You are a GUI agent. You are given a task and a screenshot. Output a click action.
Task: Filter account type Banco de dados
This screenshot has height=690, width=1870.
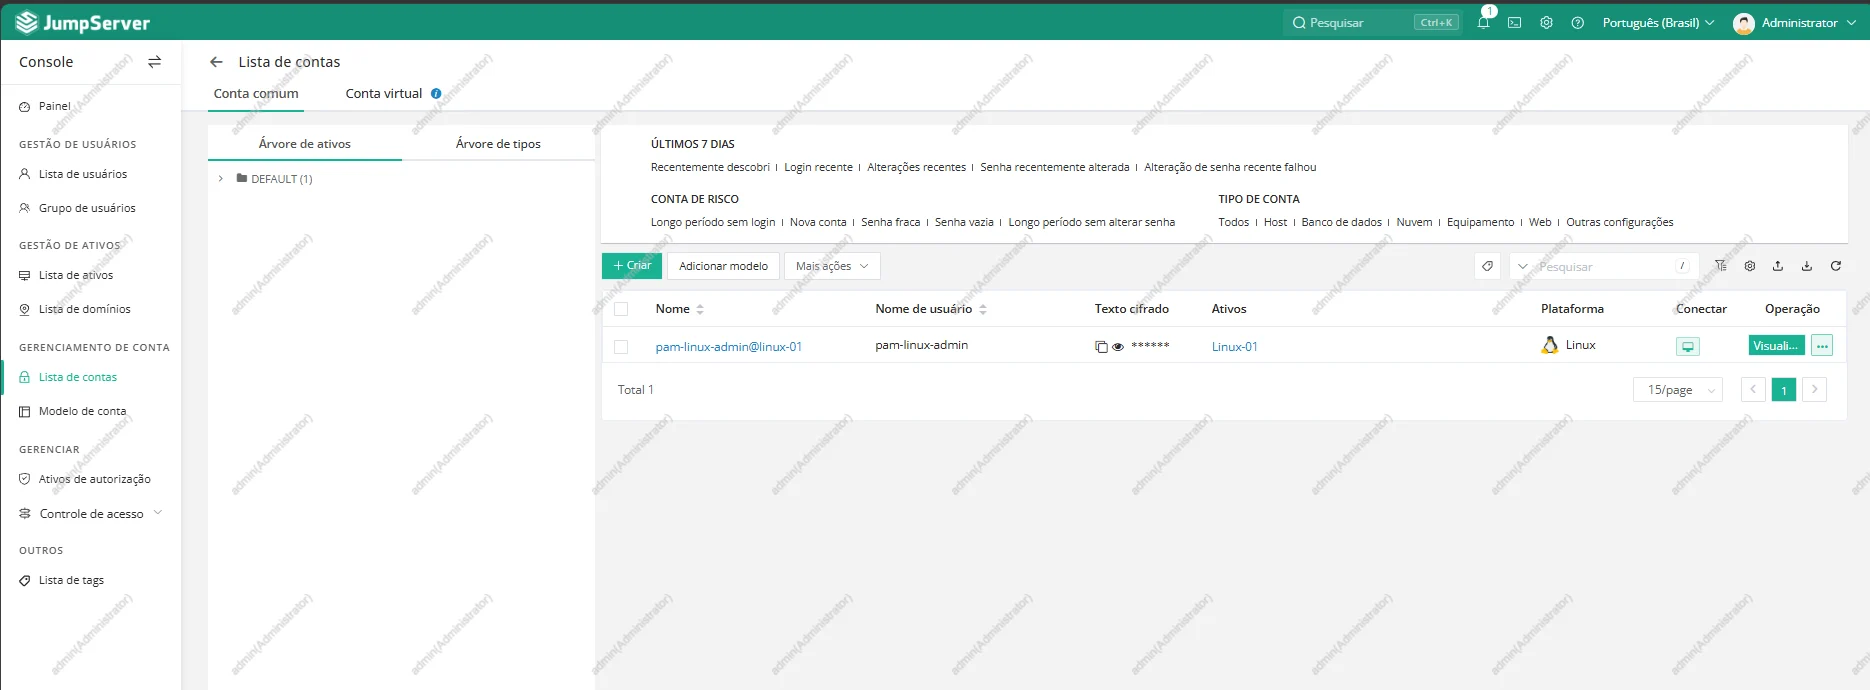(1341, 222)
